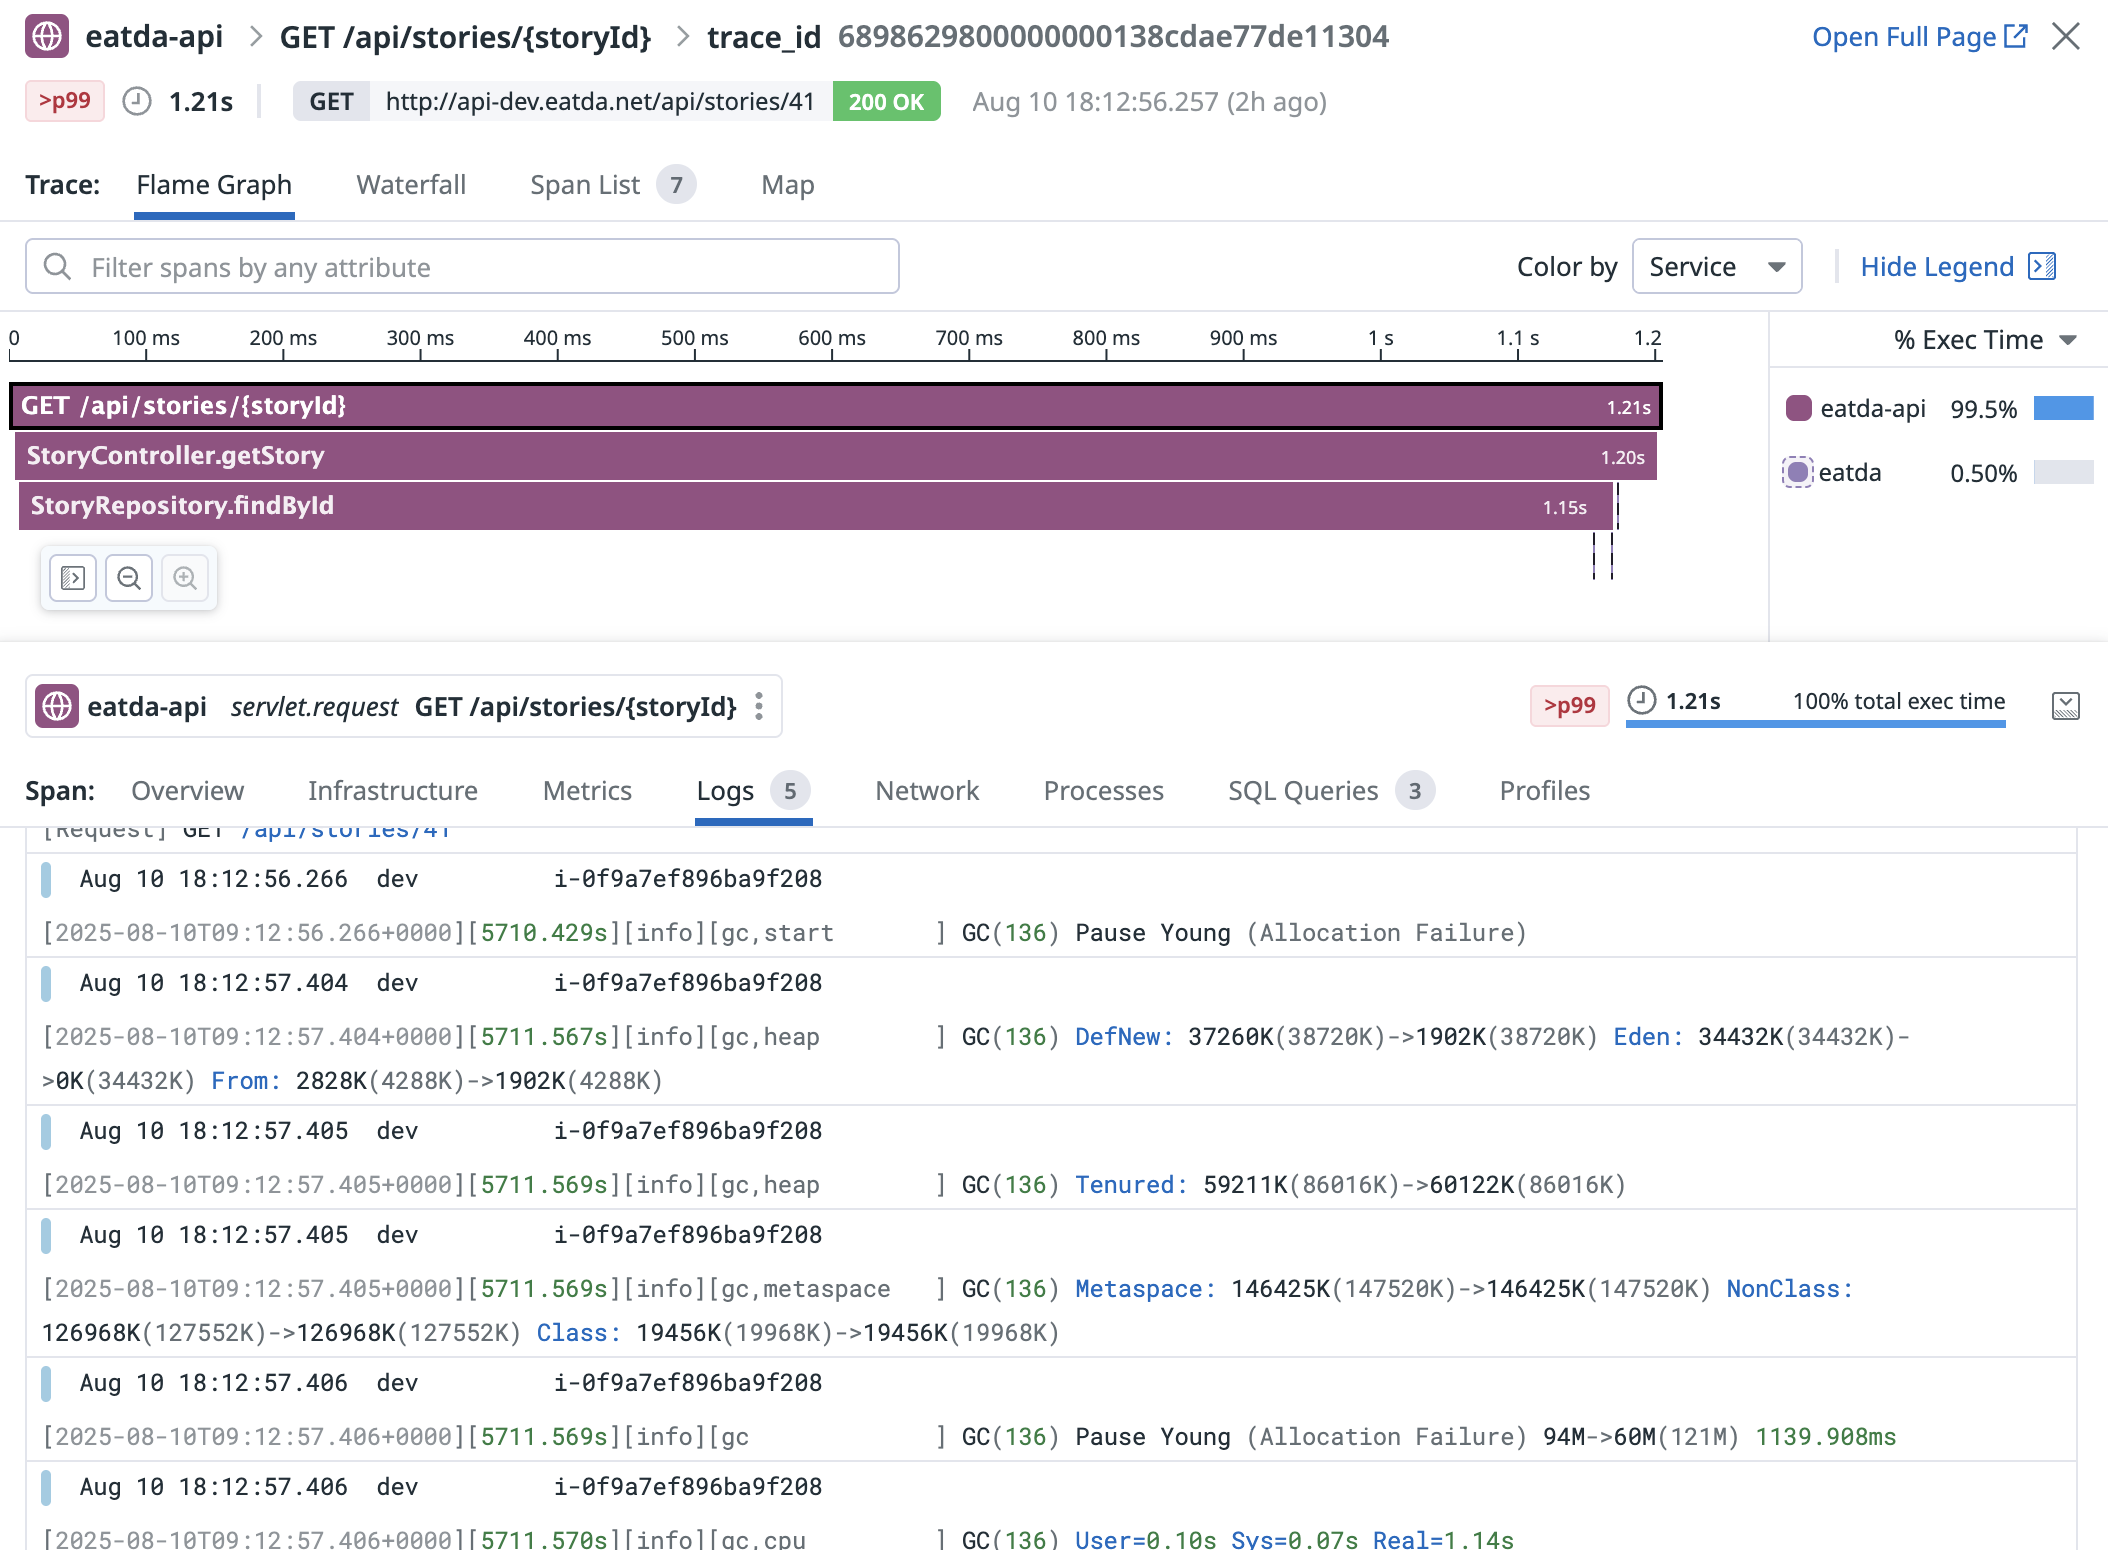
Task: Click the three-dot span options menu
Action: click(x=759, y=706)
